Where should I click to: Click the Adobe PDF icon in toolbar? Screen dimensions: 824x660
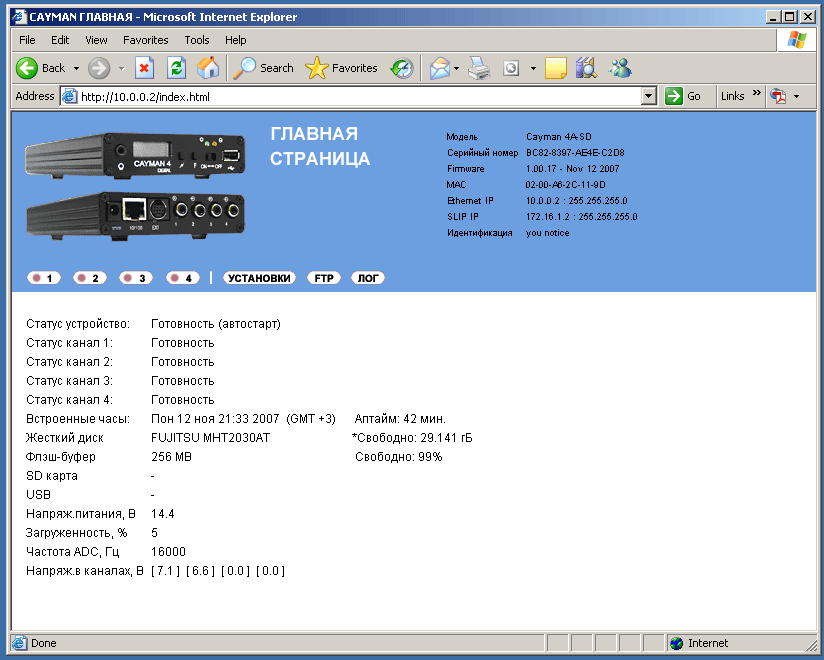[778, 96]
